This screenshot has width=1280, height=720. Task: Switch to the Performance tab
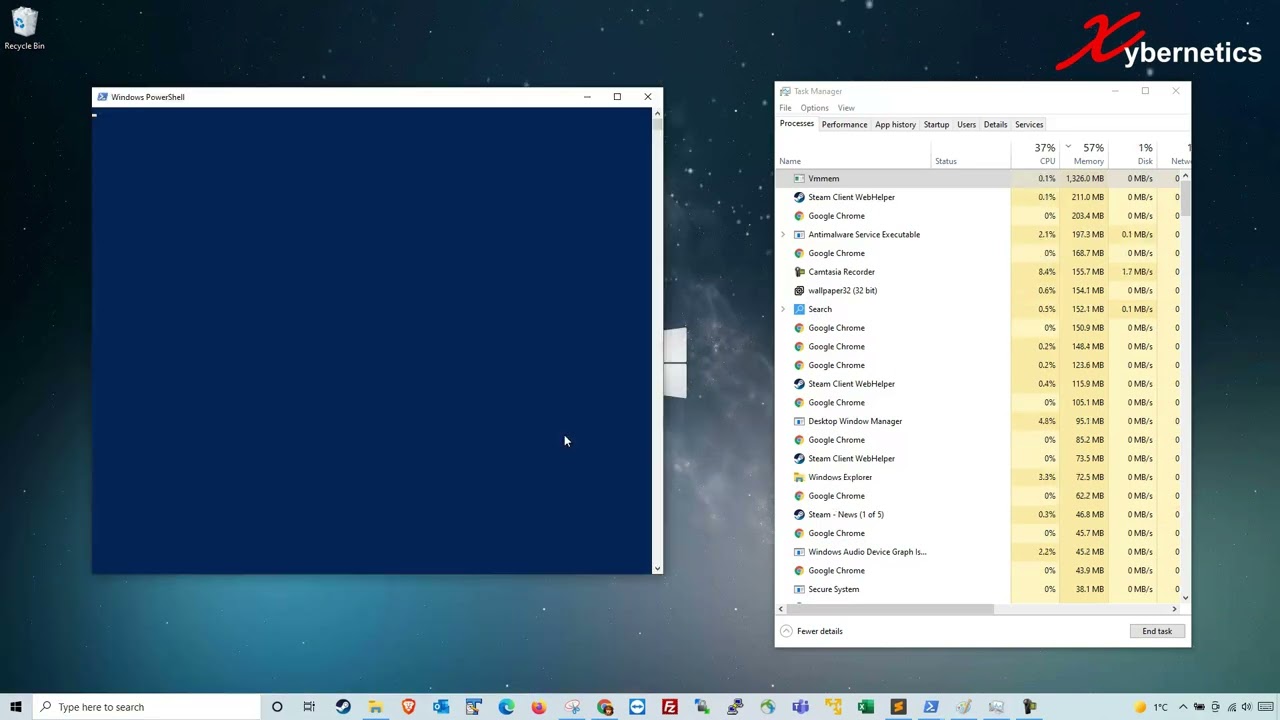(x=844, y=124)
